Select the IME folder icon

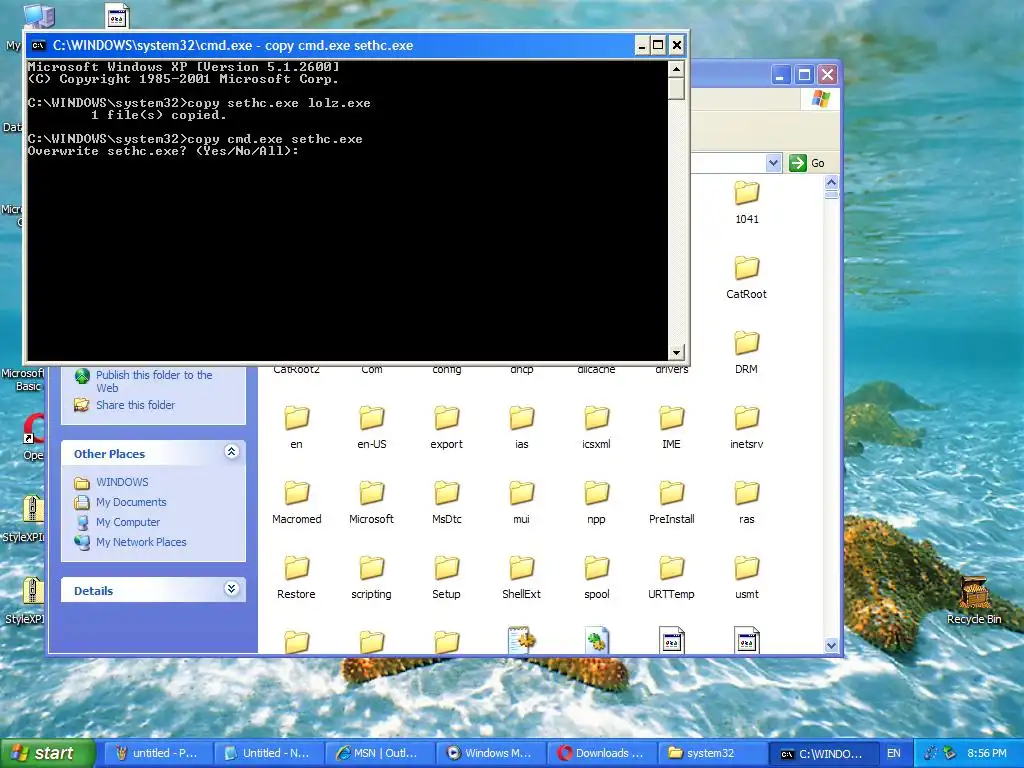tap(671, 418)
